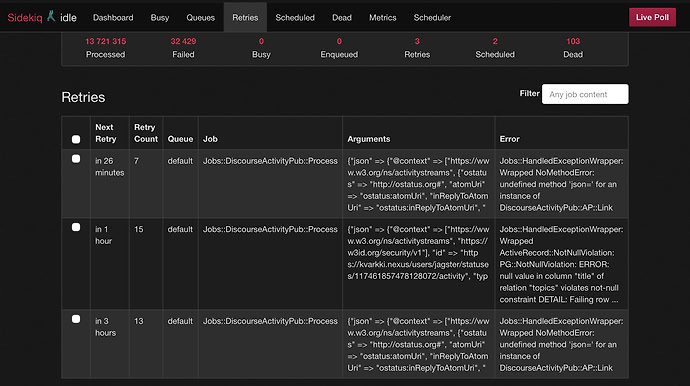Open the 'in 26 minutes' retry entry
690x386 pixels.
click(x=110, y=167)
